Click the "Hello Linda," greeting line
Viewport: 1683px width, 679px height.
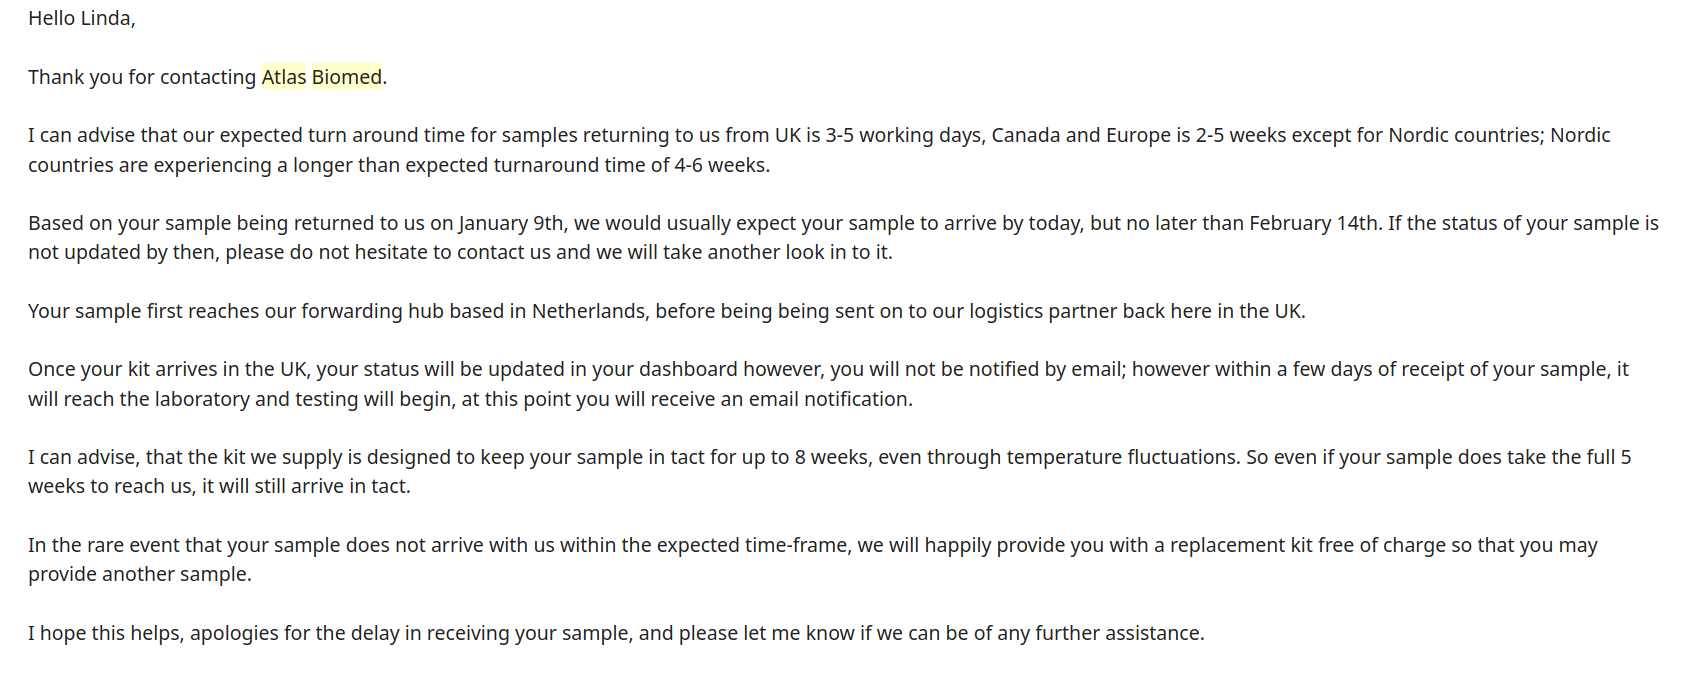(x=81, y=18)
